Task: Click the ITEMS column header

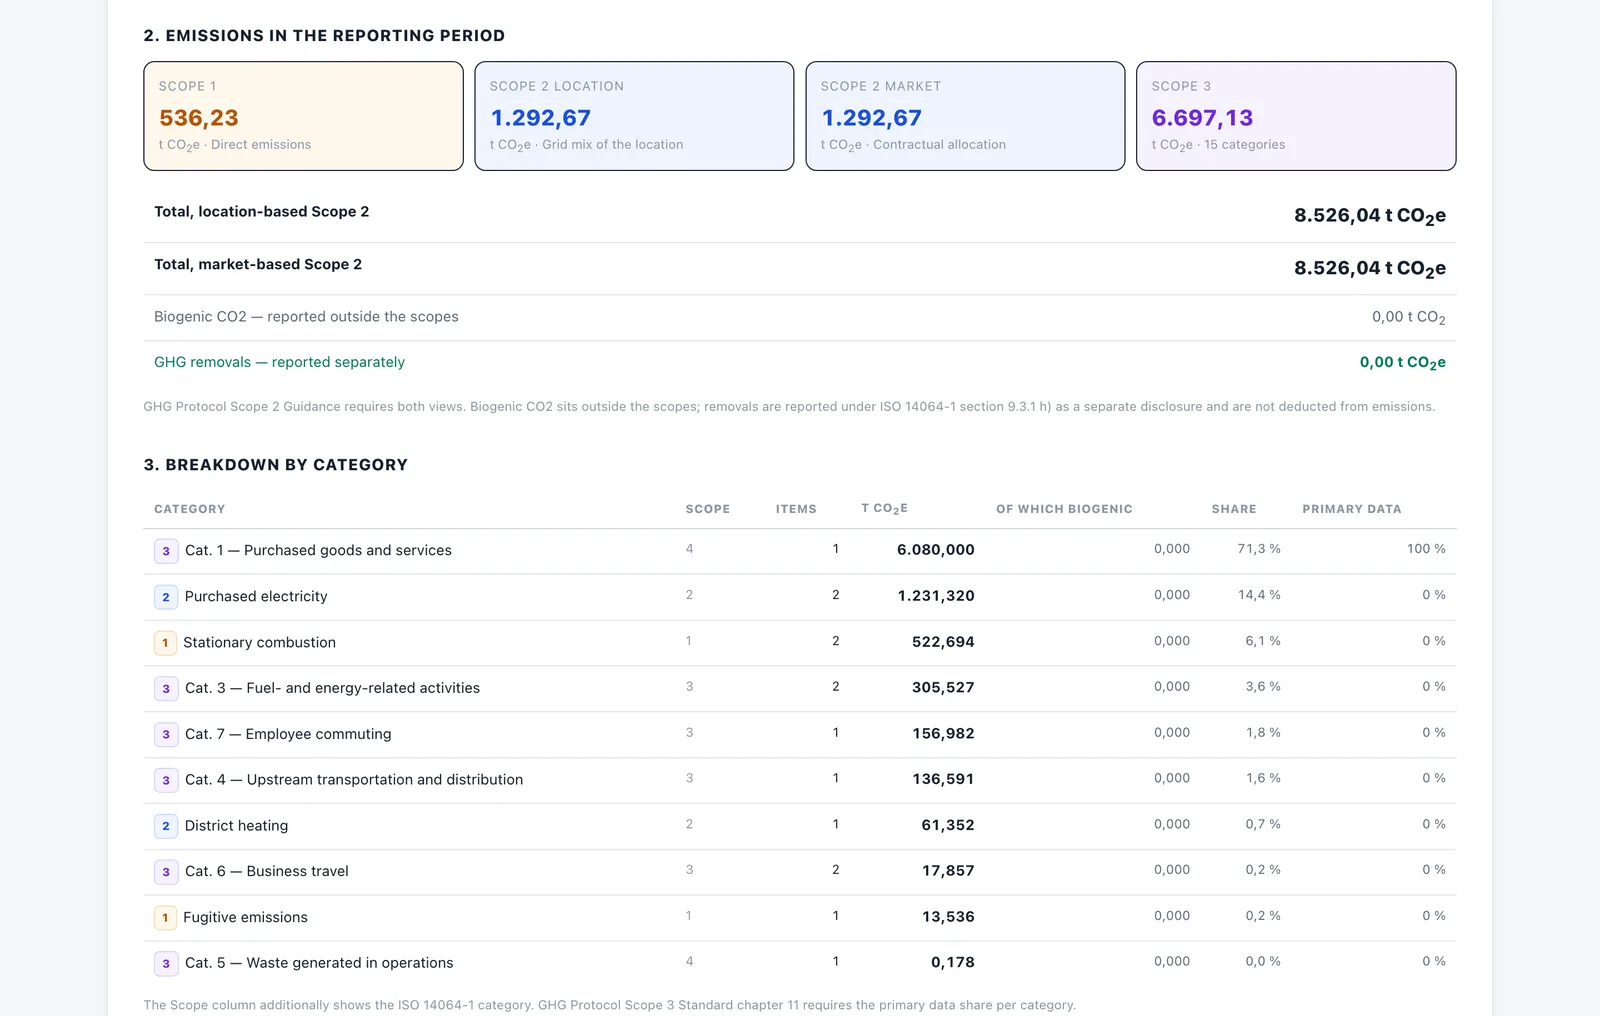Action: coord(796,509)
